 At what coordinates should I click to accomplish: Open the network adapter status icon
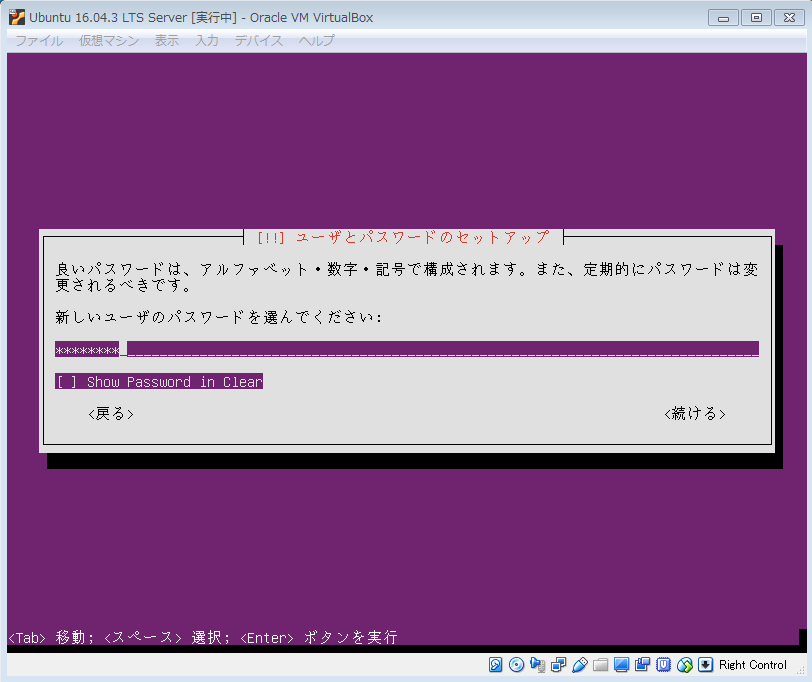point(559,665)
